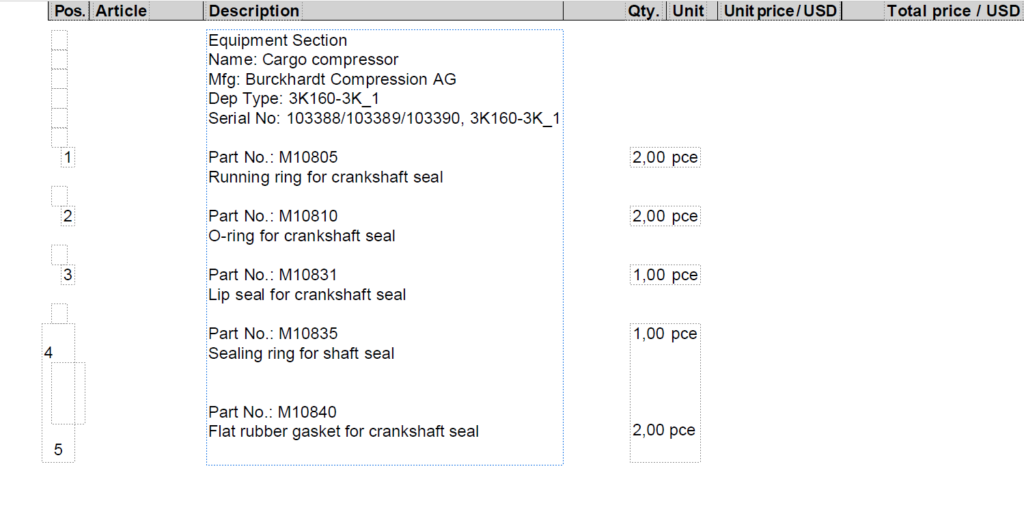Viewport: 1024px width, 514px height.
Task: Click Part No. M10810 entry
Action: (x=273, y=216)
